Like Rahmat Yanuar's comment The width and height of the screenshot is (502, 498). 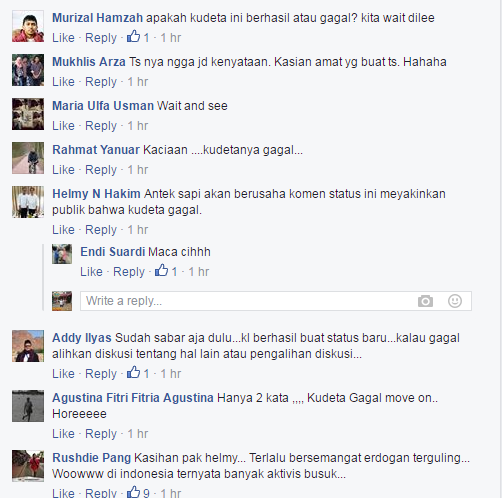click(63, 170)
